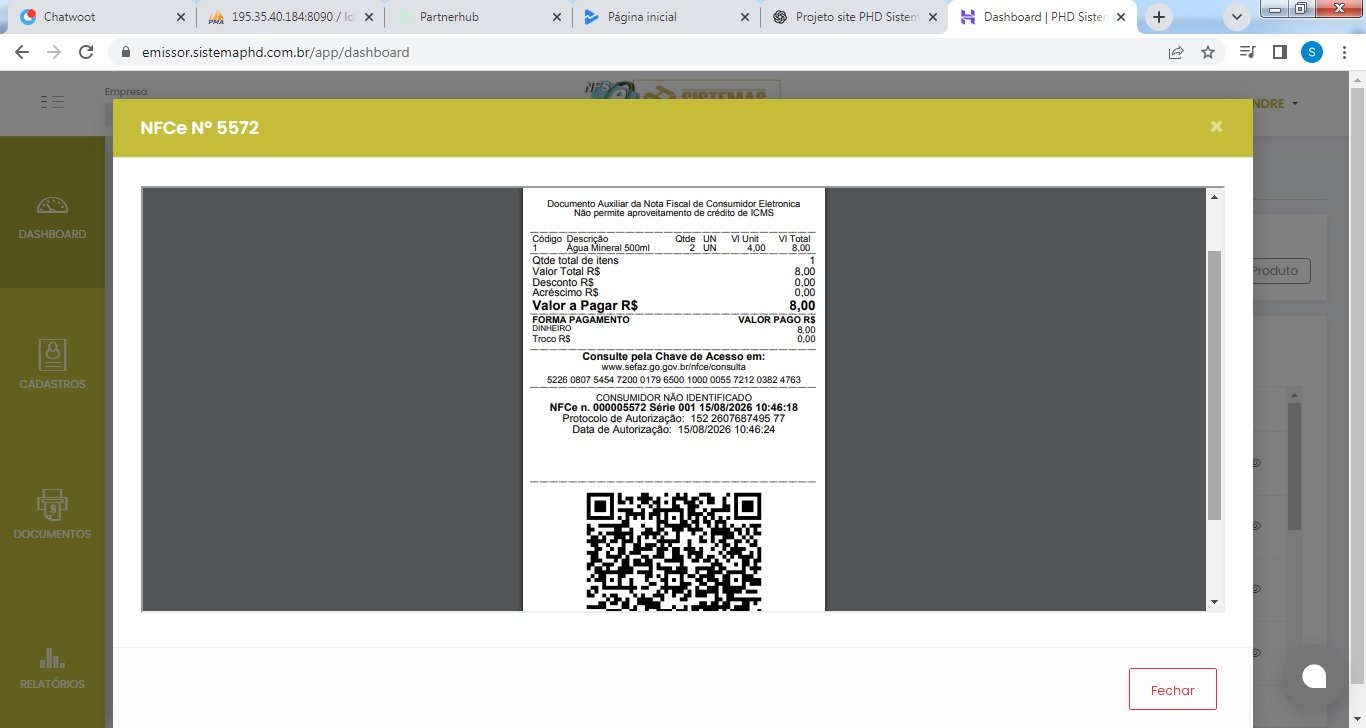
Task: Bookmark this page with the star icon
Action: pos(1208,52)
